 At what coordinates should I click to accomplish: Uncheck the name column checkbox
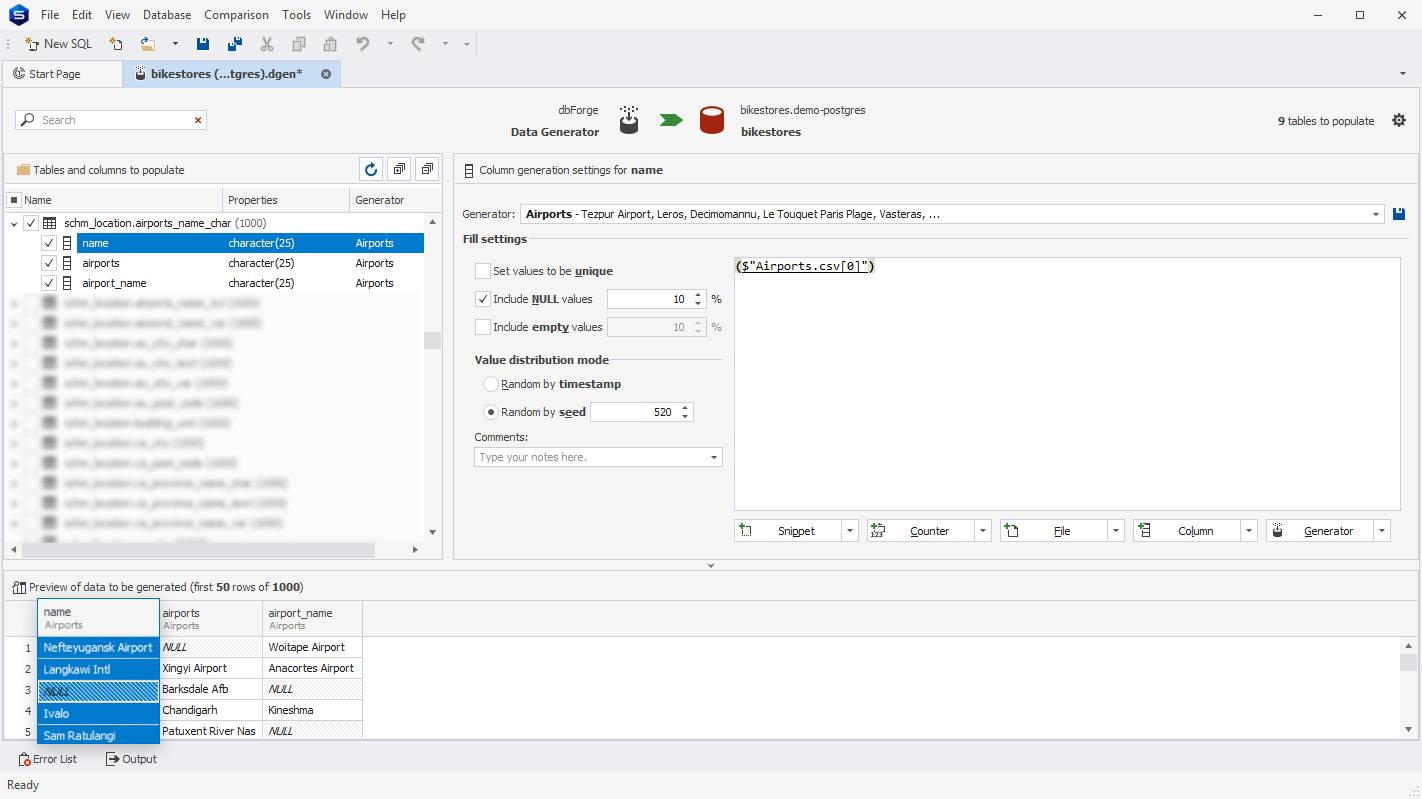pos(49,243)
